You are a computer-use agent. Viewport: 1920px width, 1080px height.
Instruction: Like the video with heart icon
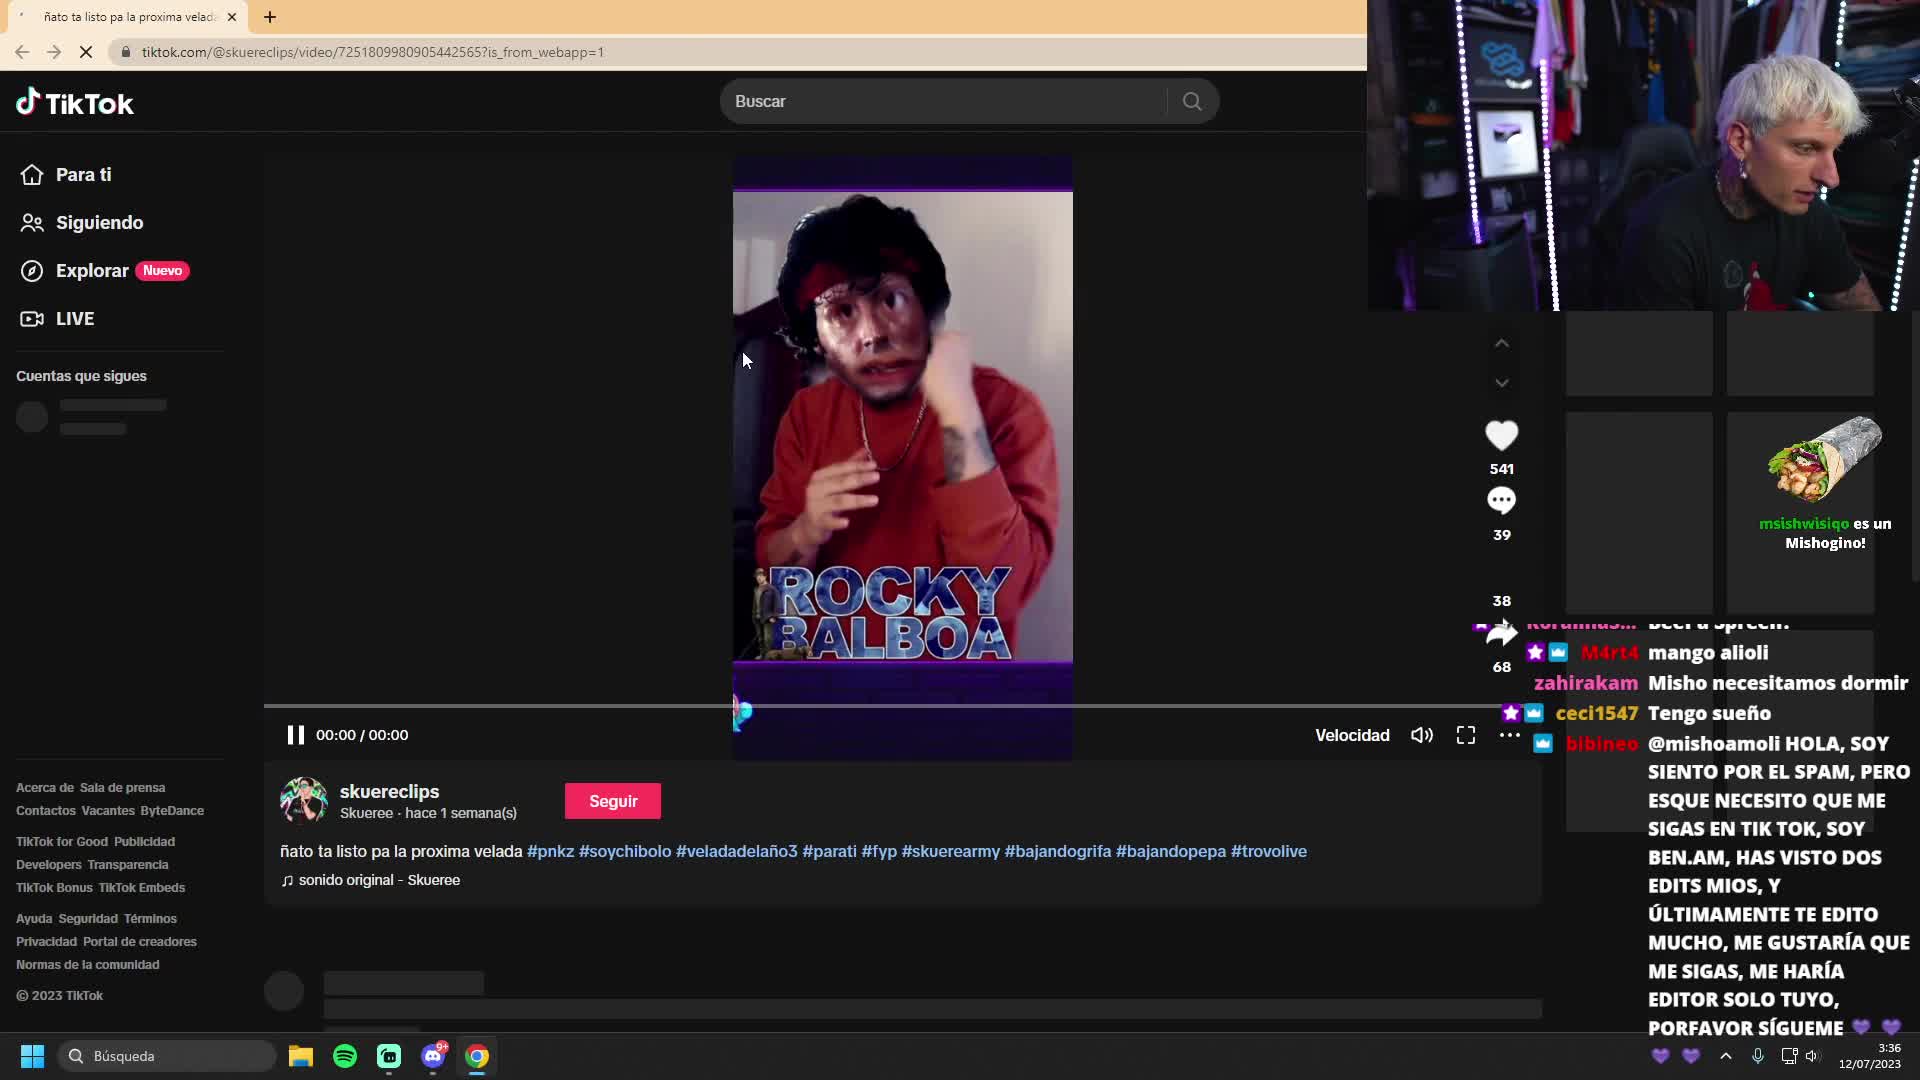point(1501,435)
